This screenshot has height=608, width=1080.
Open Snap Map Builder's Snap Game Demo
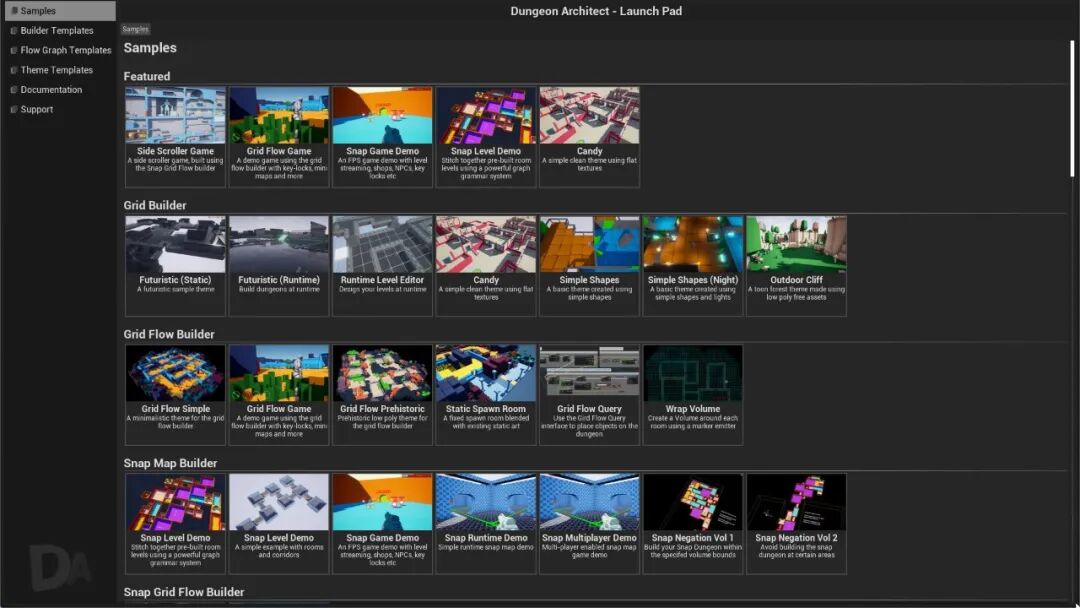(x=382, y=523)
